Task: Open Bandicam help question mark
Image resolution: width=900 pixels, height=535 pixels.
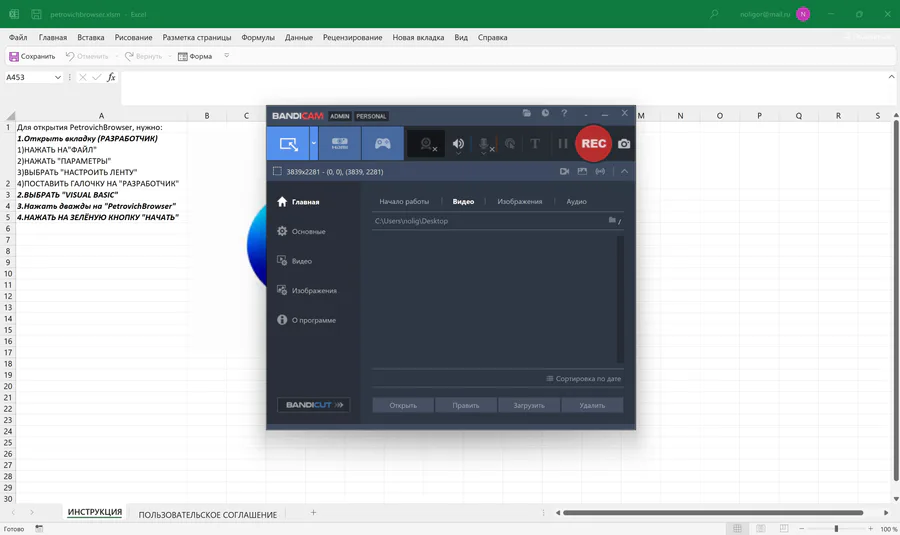Action: click(564, 113)
